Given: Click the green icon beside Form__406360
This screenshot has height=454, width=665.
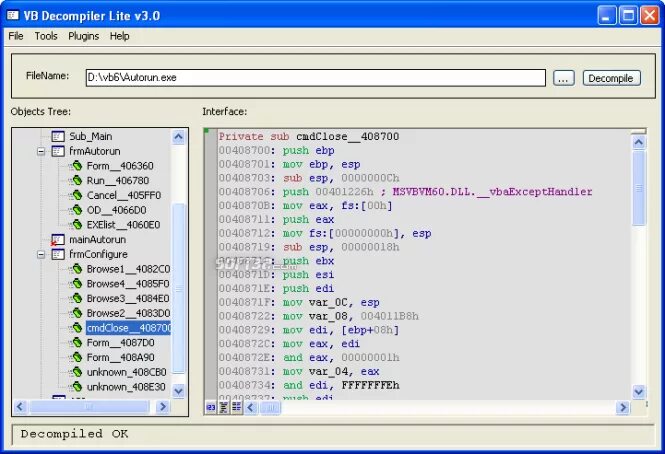Looking at the screenshot, I should (x=77, y=165).
